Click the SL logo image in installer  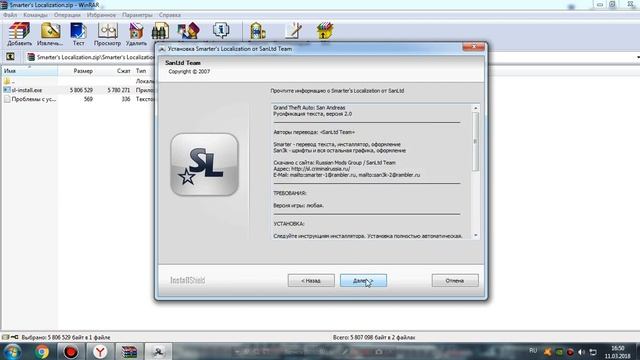pos(204,164)
